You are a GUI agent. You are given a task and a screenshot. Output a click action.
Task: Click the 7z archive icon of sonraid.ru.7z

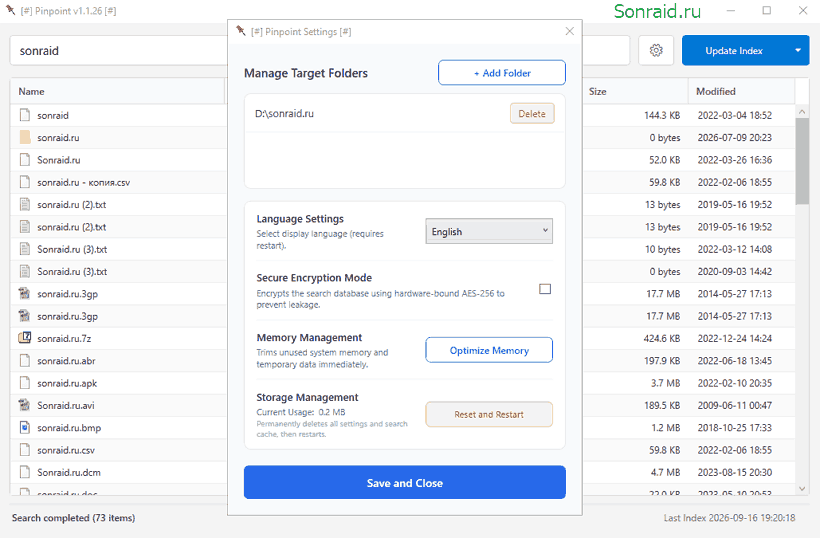point(25,338)
